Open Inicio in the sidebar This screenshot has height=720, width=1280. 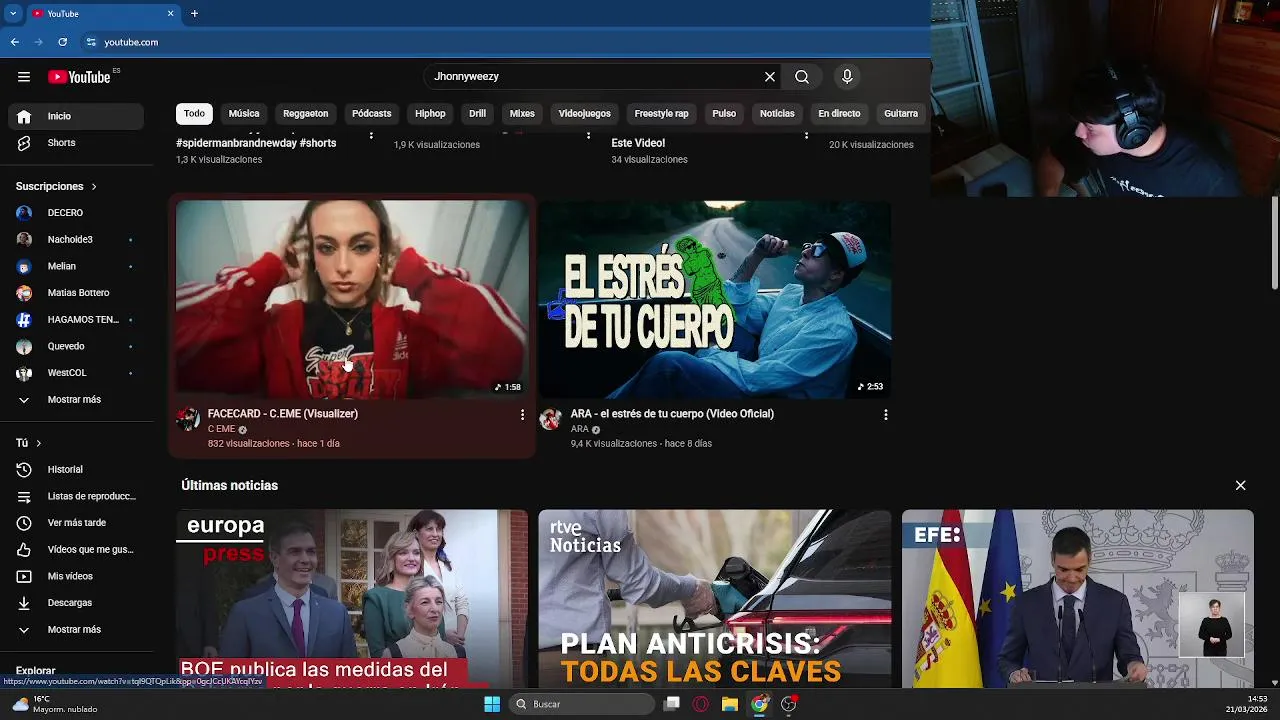click(76, 116)
